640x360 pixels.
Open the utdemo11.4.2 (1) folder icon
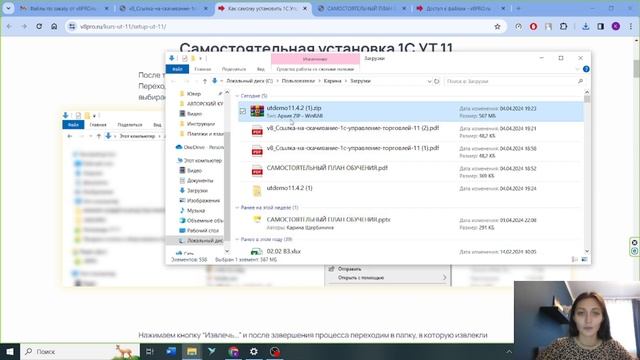[257, 191]
